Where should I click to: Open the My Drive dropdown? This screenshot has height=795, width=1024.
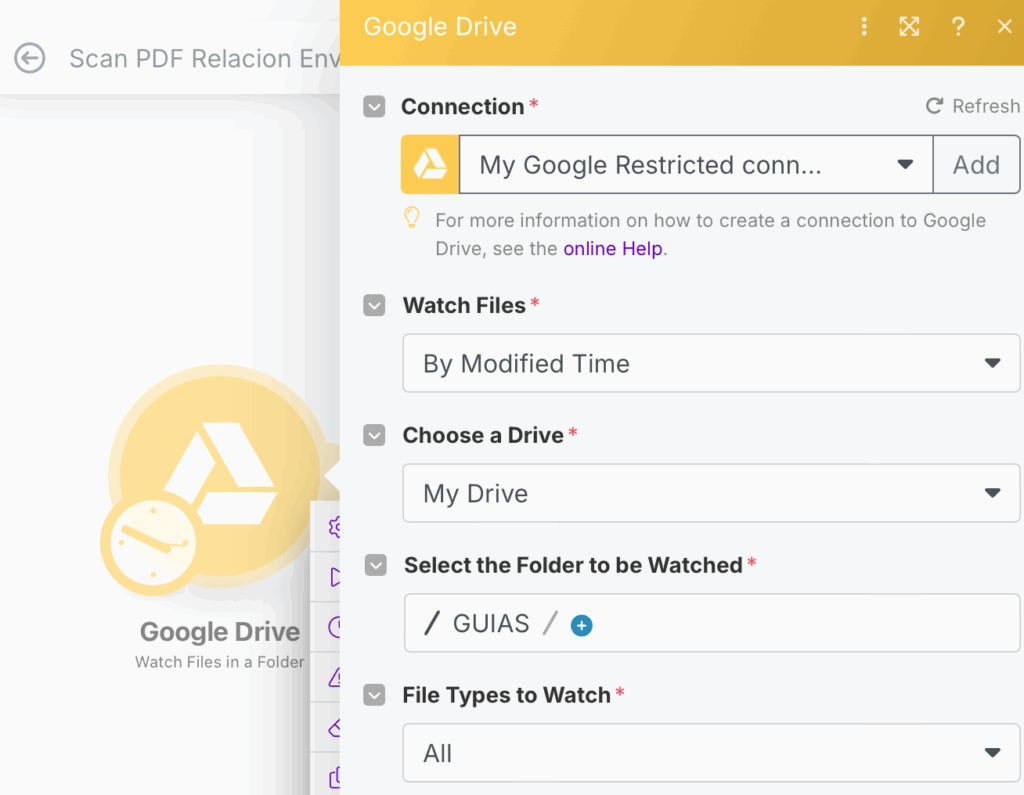point(711,493)
